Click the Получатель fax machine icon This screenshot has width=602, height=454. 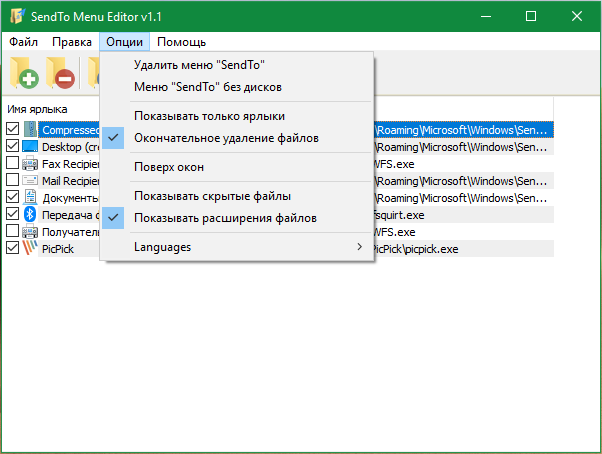(30, 231)
